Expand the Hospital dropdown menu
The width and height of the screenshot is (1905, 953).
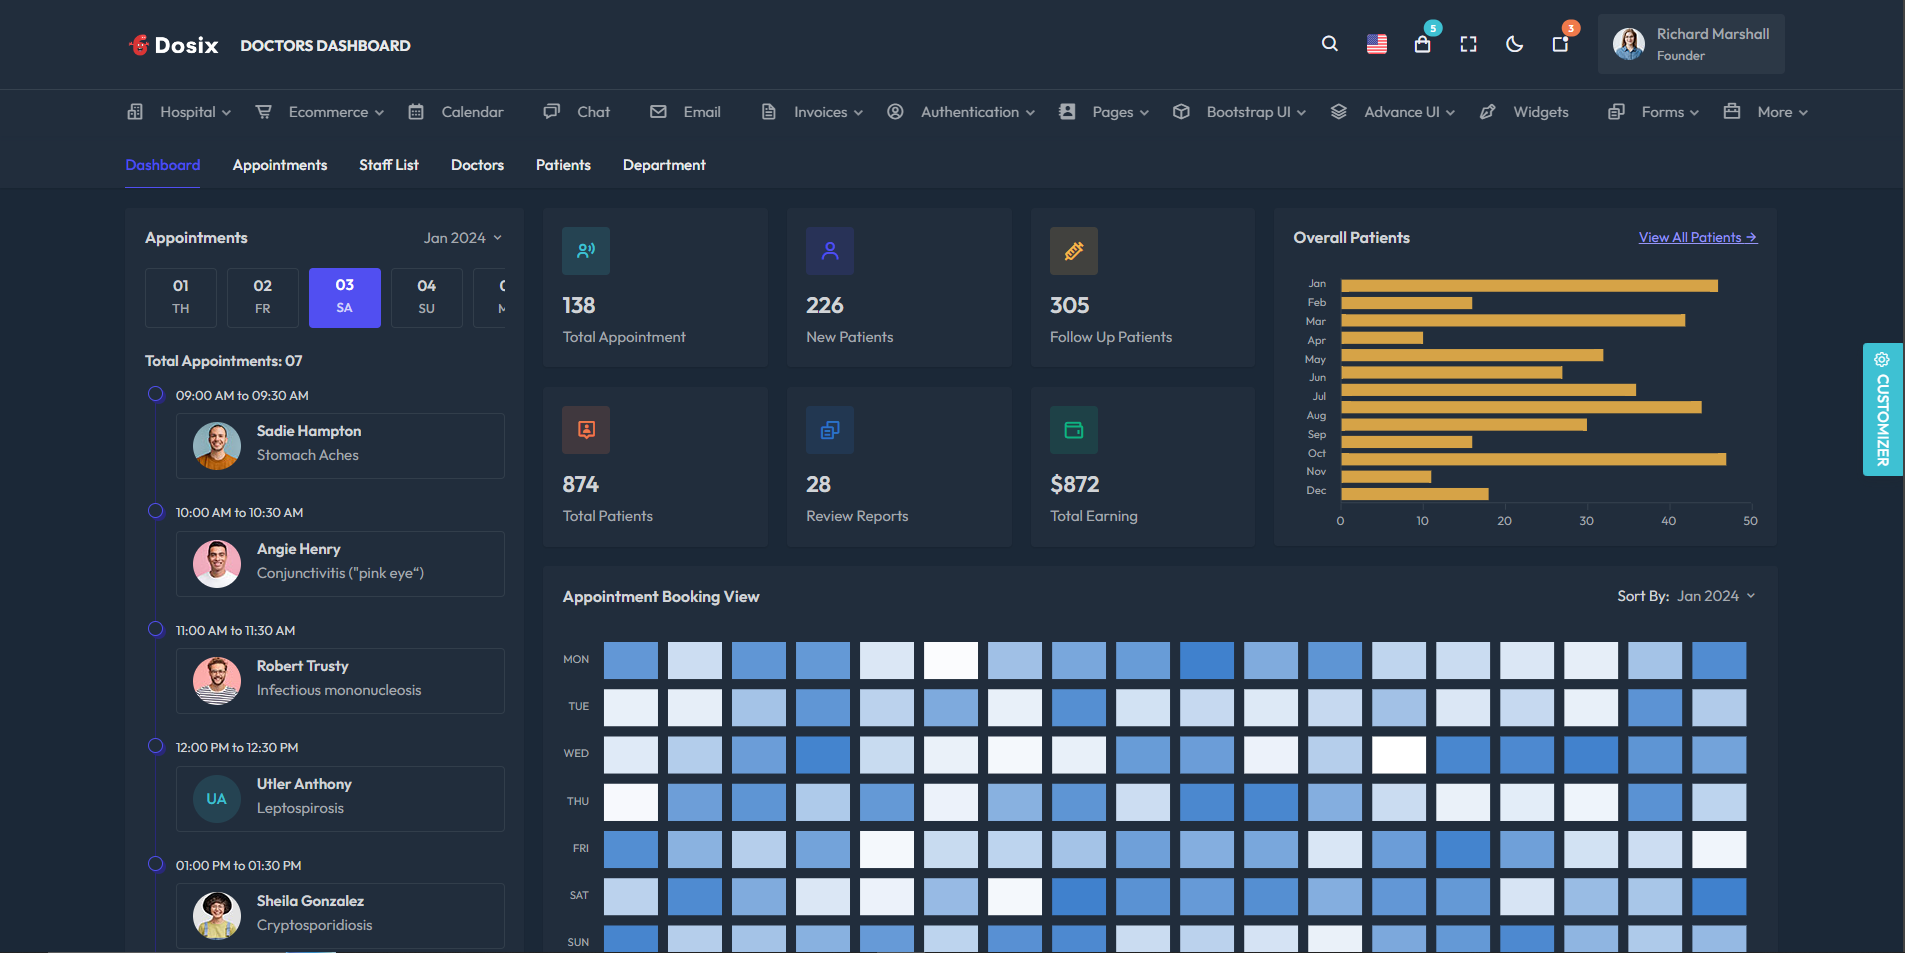226,113
